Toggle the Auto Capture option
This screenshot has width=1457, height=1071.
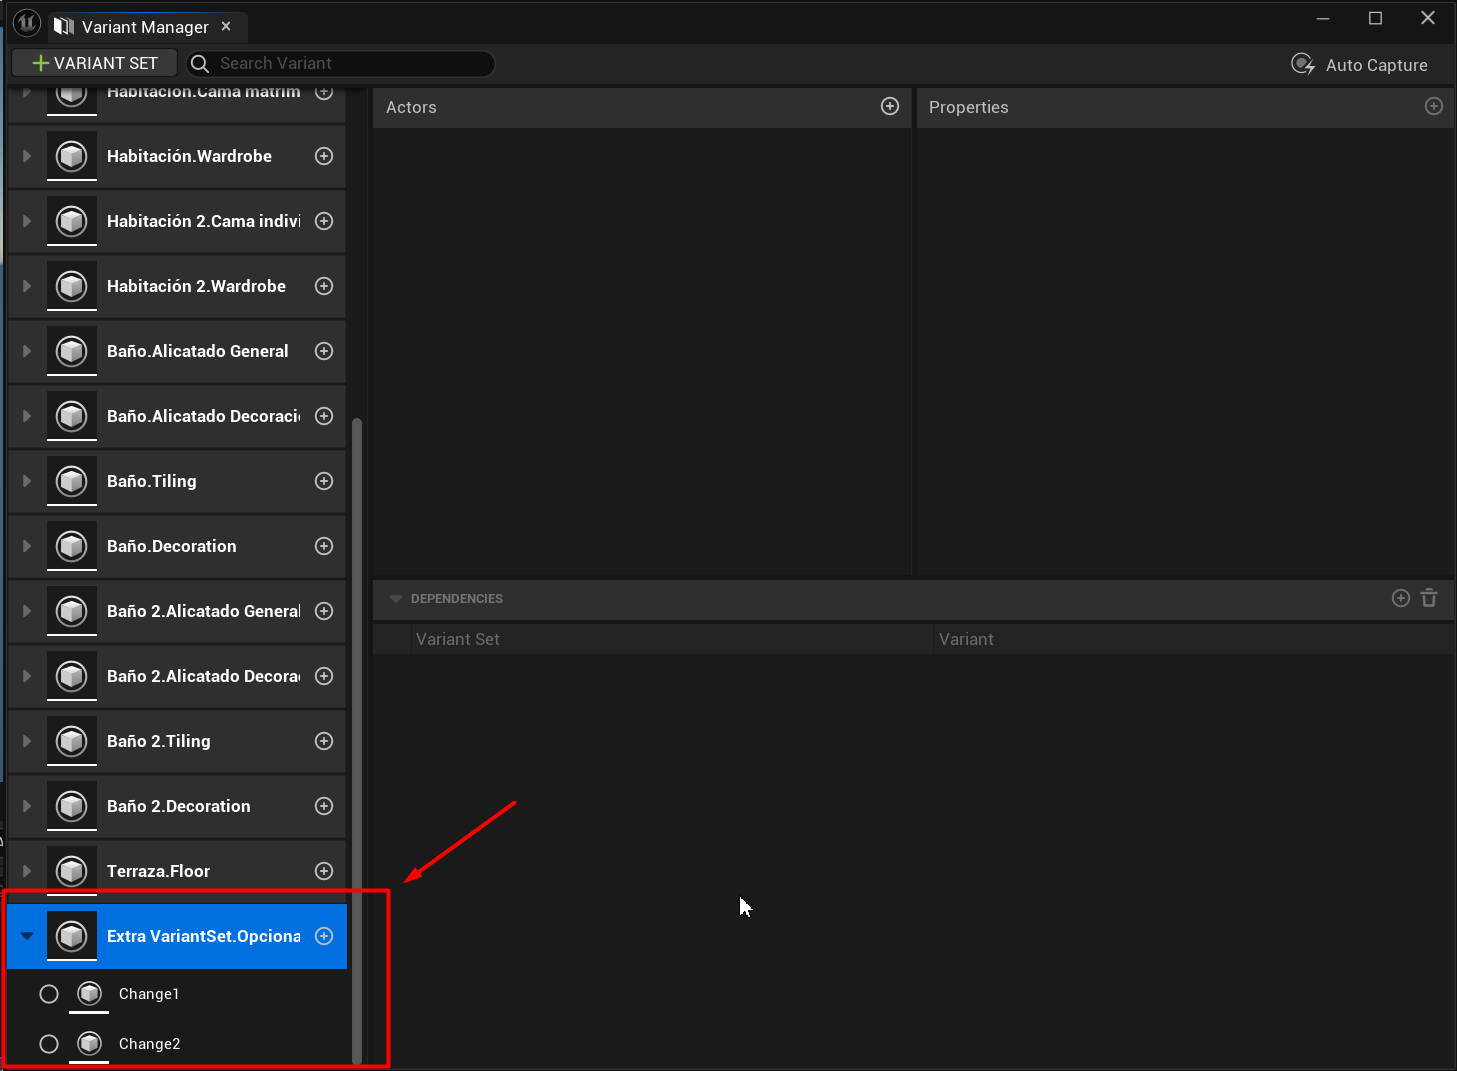pyautogui.click(x=1359, y=65)
